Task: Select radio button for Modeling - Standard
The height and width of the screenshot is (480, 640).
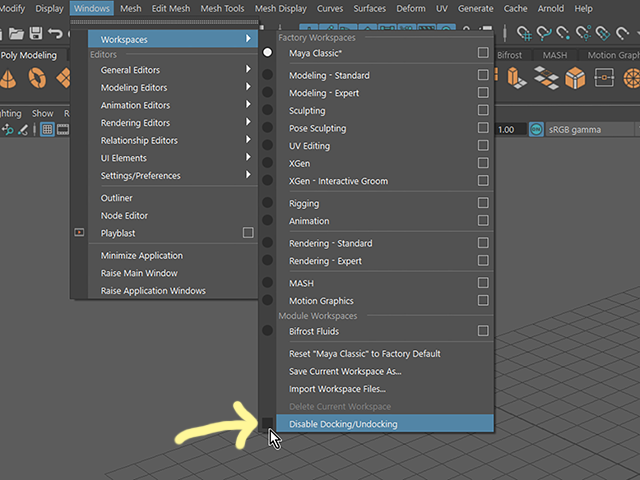Action: (267, 75)
